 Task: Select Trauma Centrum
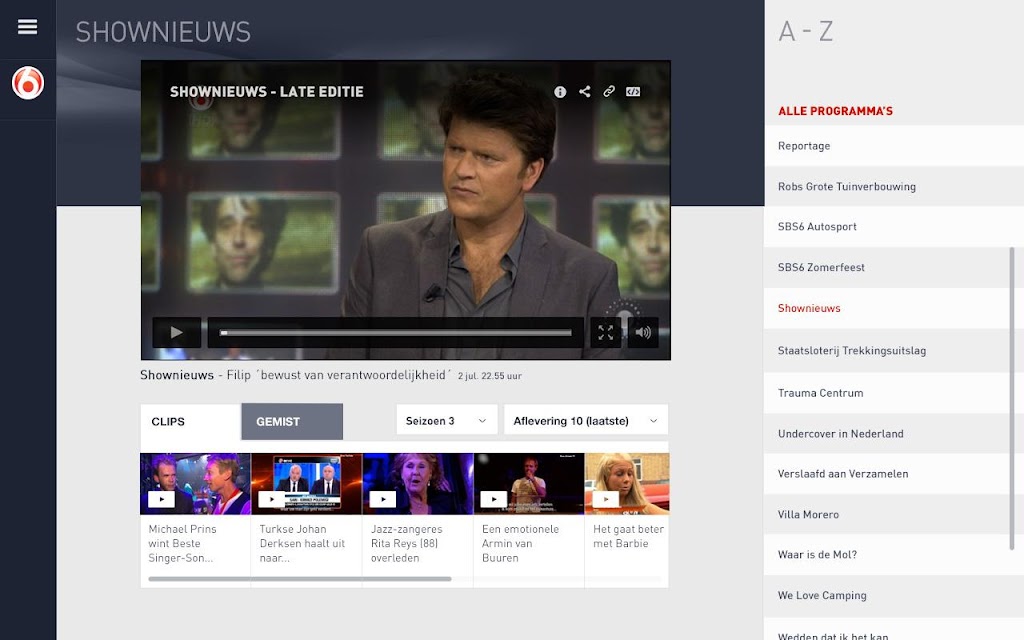tap(893, 393)
